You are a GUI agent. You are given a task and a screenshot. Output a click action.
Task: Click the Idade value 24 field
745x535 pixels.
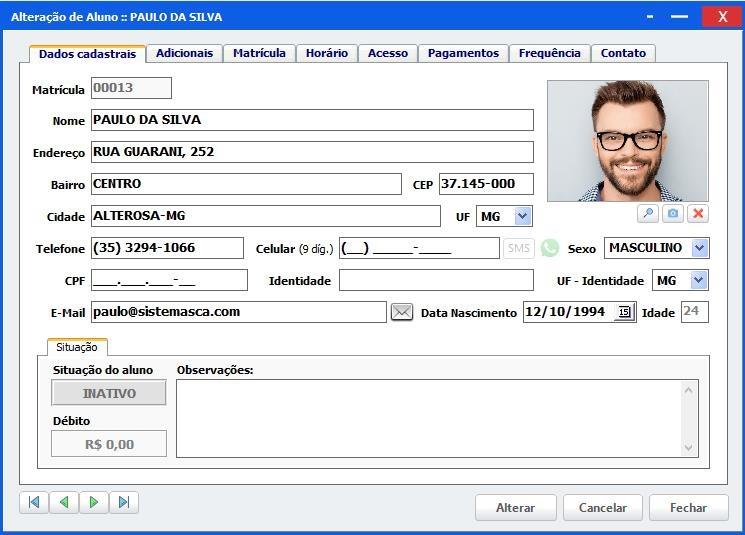(695, 312)
